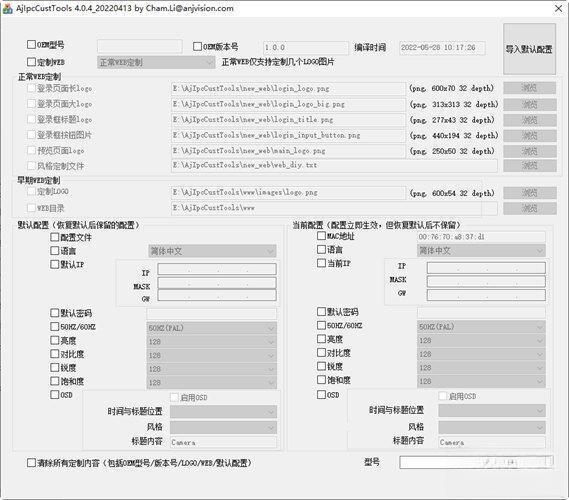Enable the OEM型号 checkbox

31,45
